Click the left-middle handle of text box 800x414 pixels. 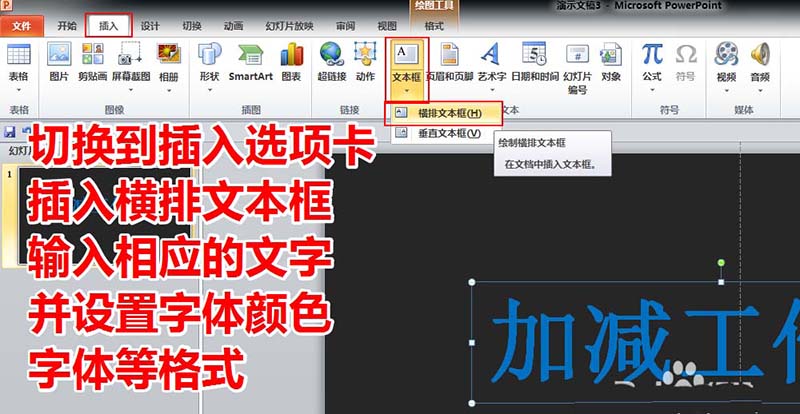(x=471, y=343)
